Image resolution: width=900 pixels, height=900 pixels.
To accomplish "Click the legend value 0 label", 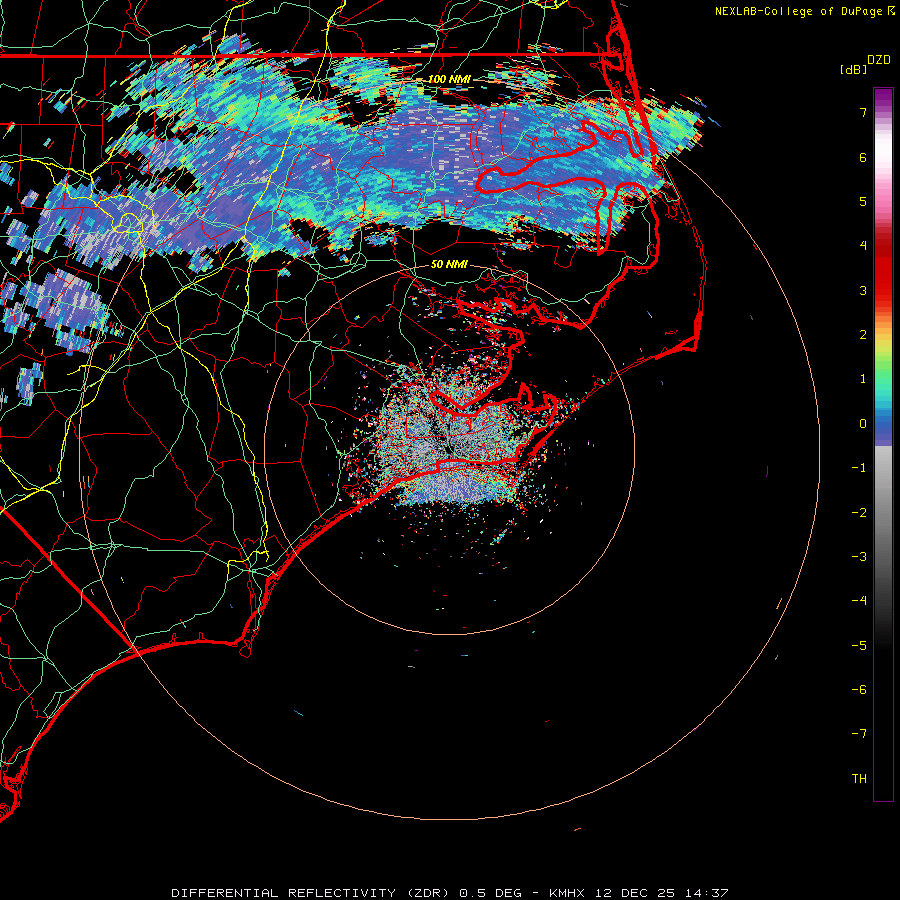I will click(x=863, y=424).
